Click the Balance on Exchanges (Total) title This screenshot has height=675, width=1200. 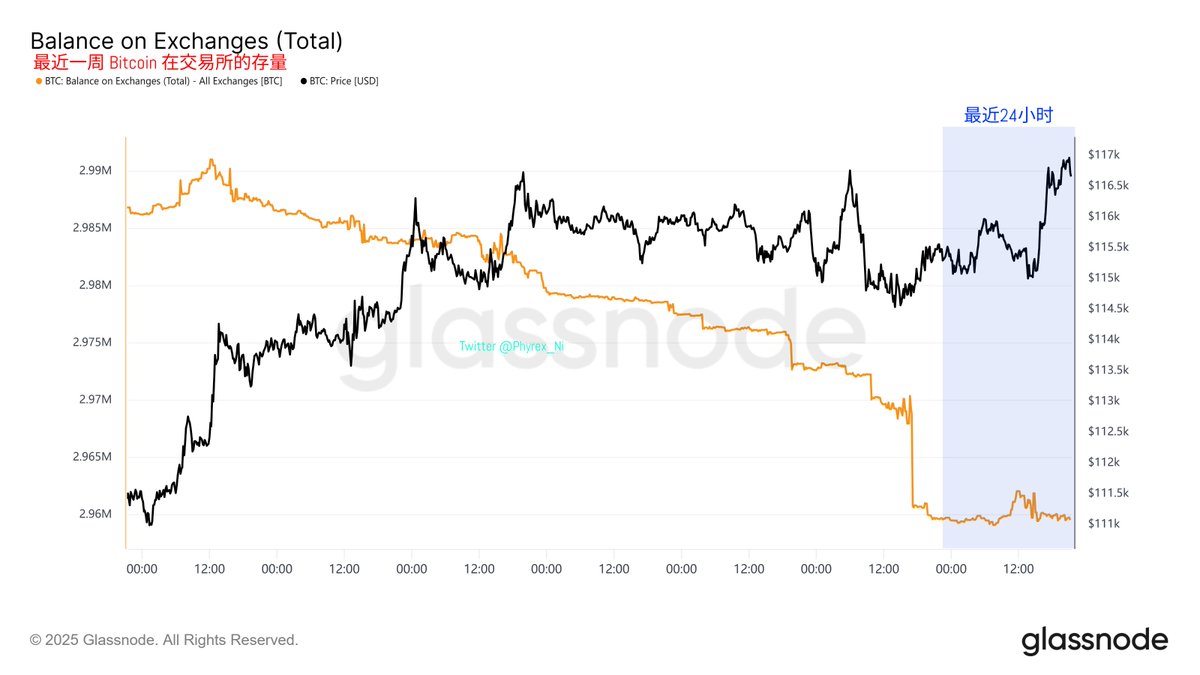click(187, 41)
